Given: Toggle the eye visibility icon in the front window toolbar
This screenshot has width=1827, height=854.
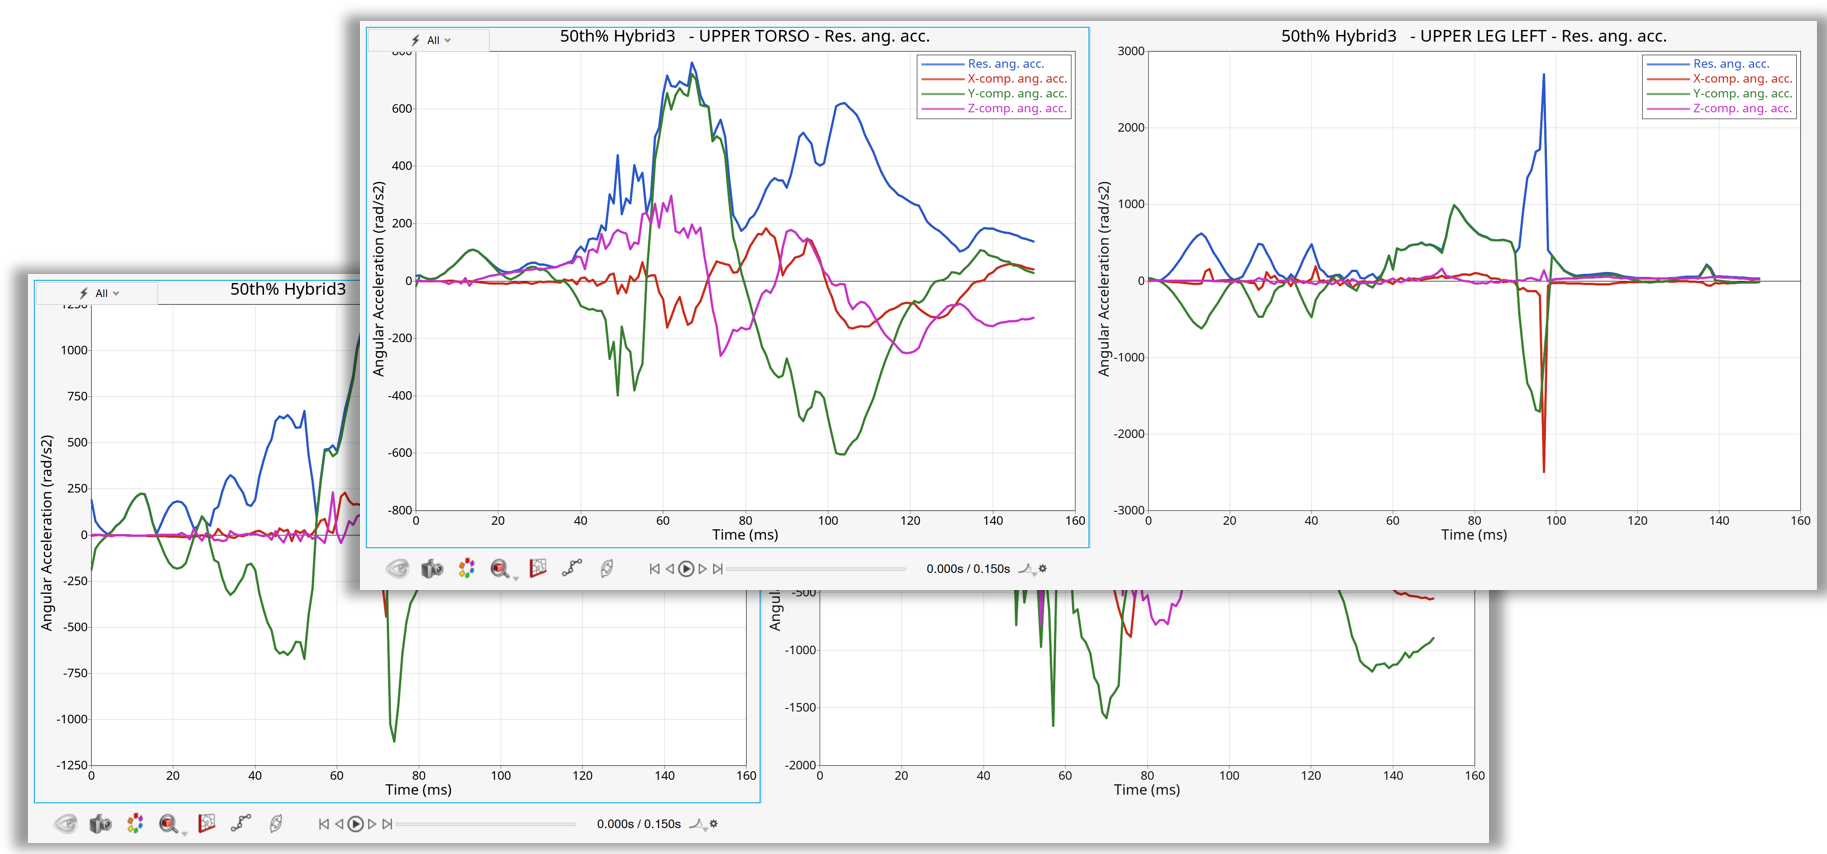Looking at the screenshot, I should click(398, 569).
